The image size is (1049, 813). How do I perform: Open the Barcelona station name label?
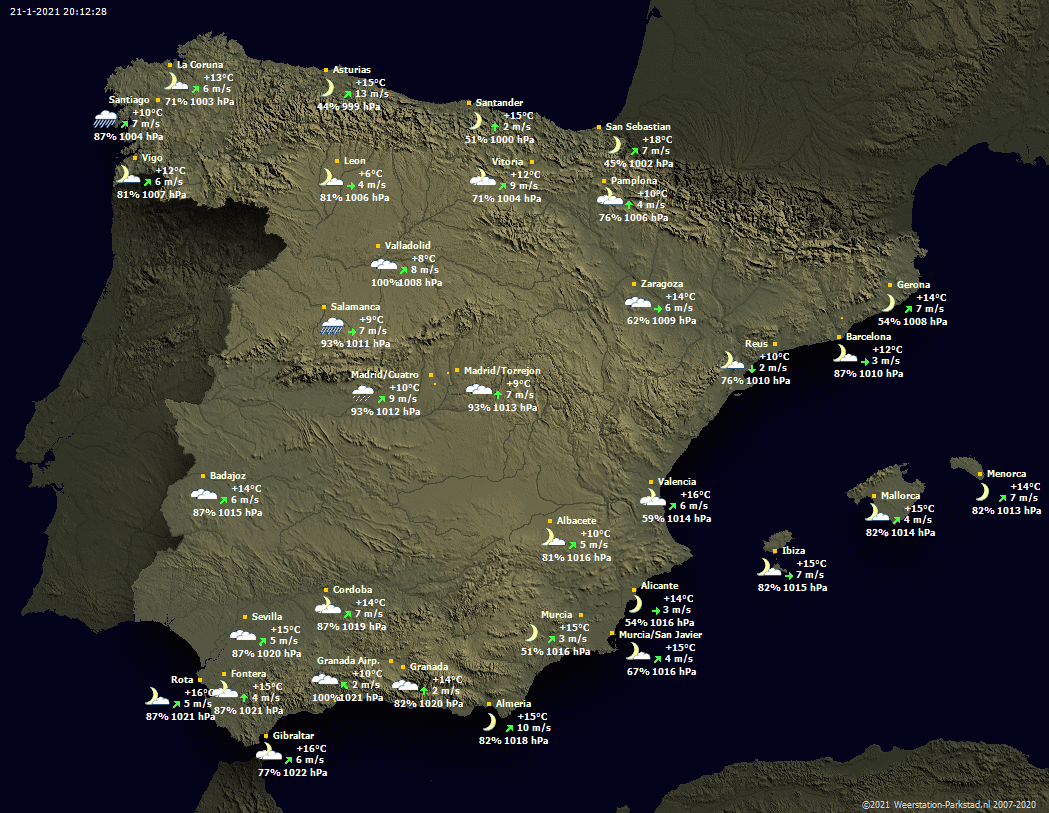click(868, 337)
